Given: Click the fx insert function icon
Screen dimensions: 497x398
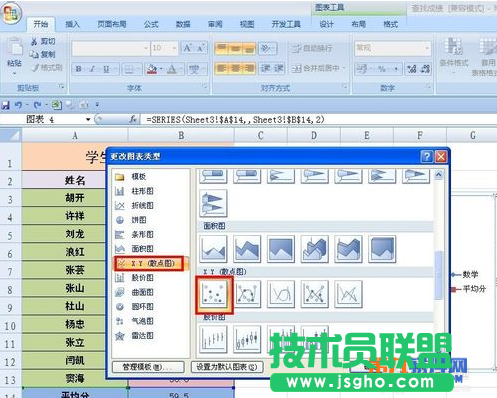Looking at the screenshot, I should [x=133, y=119].
